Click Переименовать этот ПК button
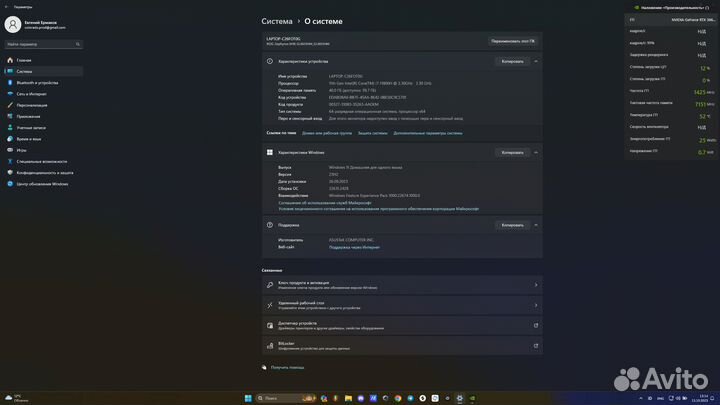The image size is (720, 405). click(512, 41)
